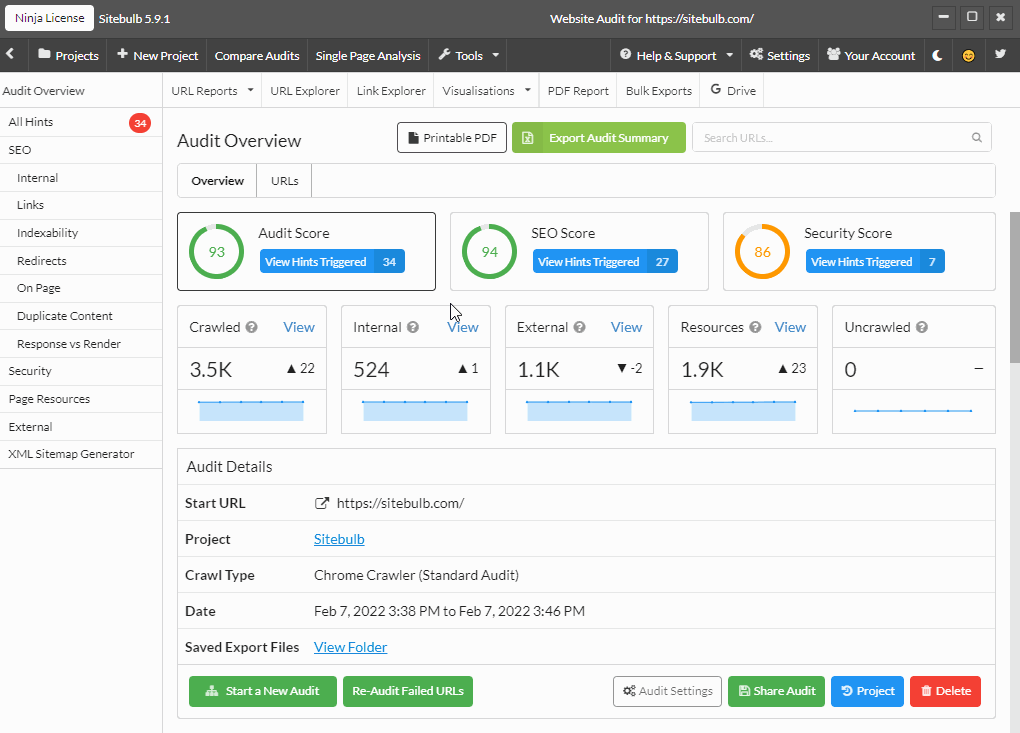Open PDF Report
The image size is (1020, 733).
click(578, 90)
